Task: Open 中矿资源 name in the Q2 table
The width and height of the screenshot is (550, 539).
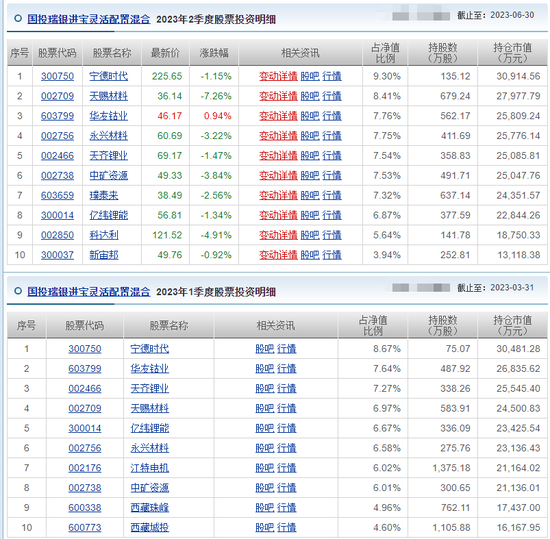Action: click(x=108, y=175)
